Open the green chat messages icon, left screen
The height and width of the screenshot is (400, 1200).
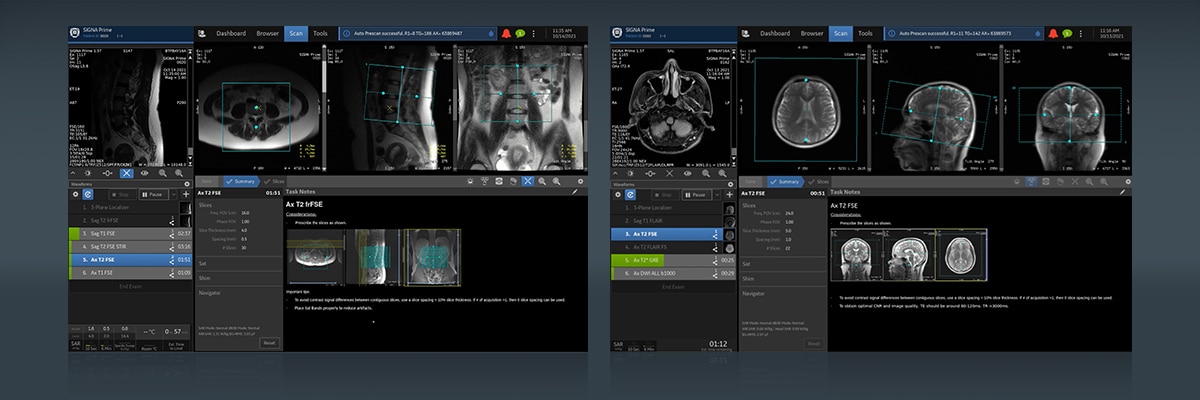(x=520, y=33)
